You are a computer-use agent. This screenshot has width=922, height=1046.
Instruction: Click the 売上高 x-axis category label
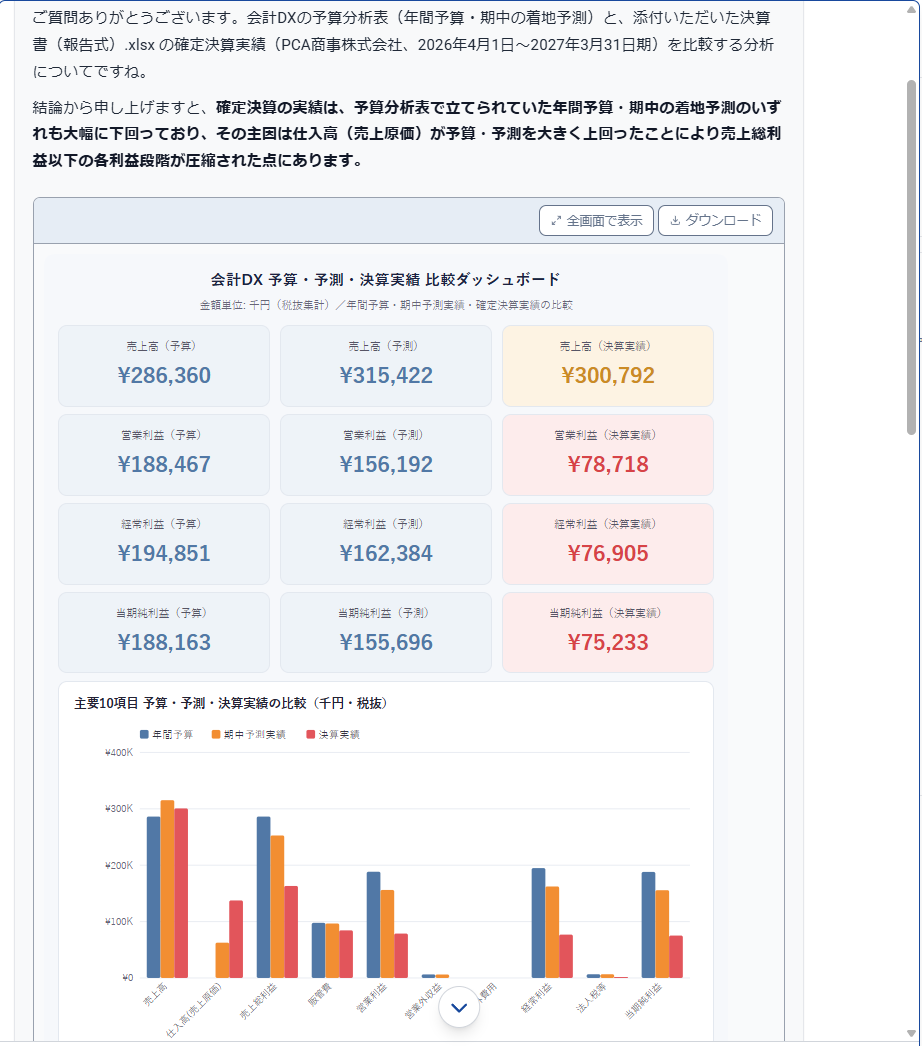pos(155,993)
